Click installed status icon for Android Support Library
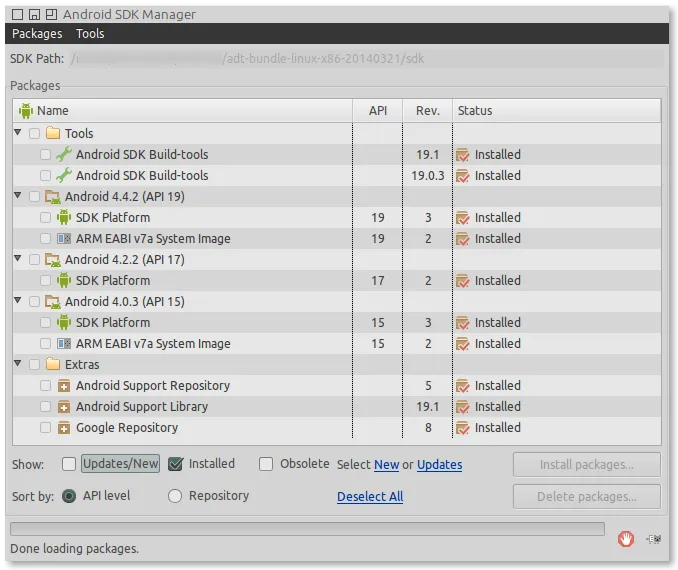 462,407
